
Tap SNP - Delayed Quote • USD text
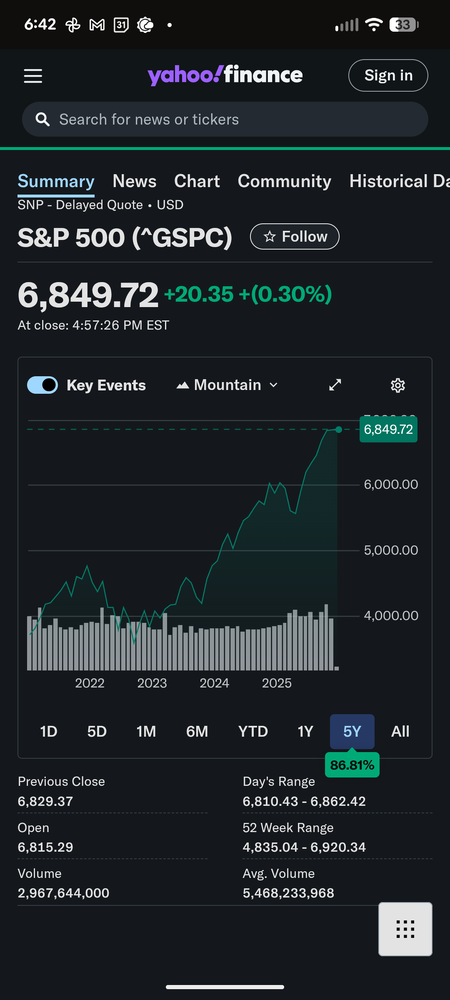[x=100, y=205]
